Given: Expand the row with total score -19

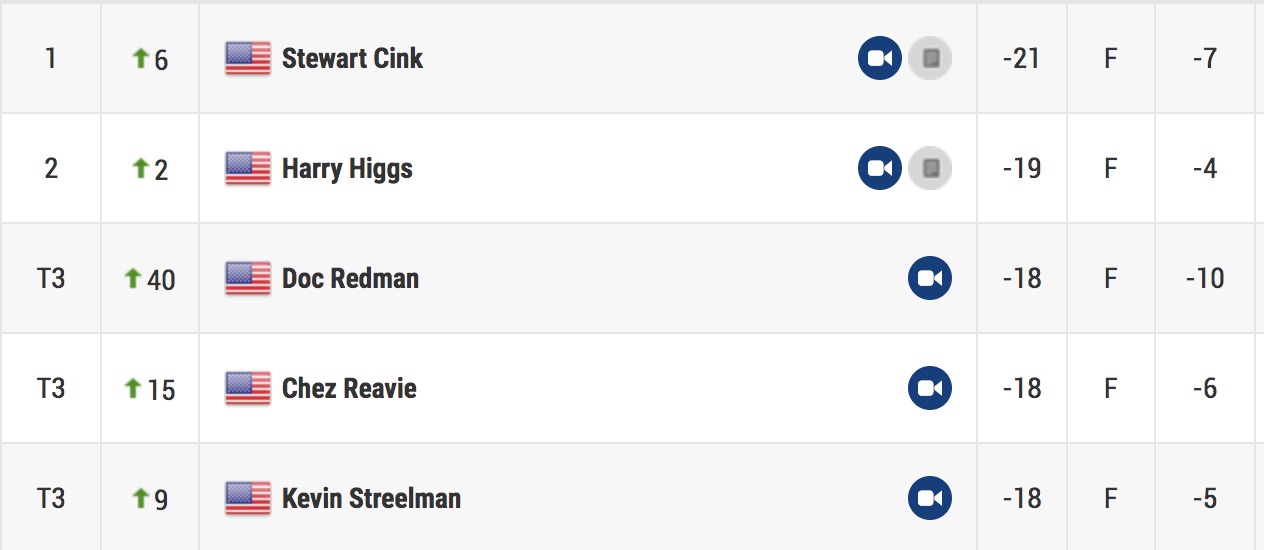Looking at the screenshot, I should point(632,168).
